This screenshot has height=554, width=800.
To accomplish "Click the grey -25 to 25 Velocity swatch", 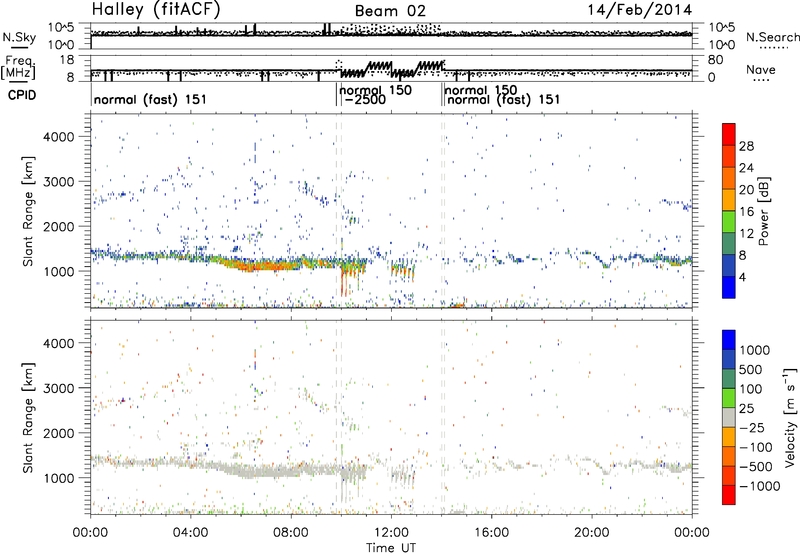I will (729, 418).
